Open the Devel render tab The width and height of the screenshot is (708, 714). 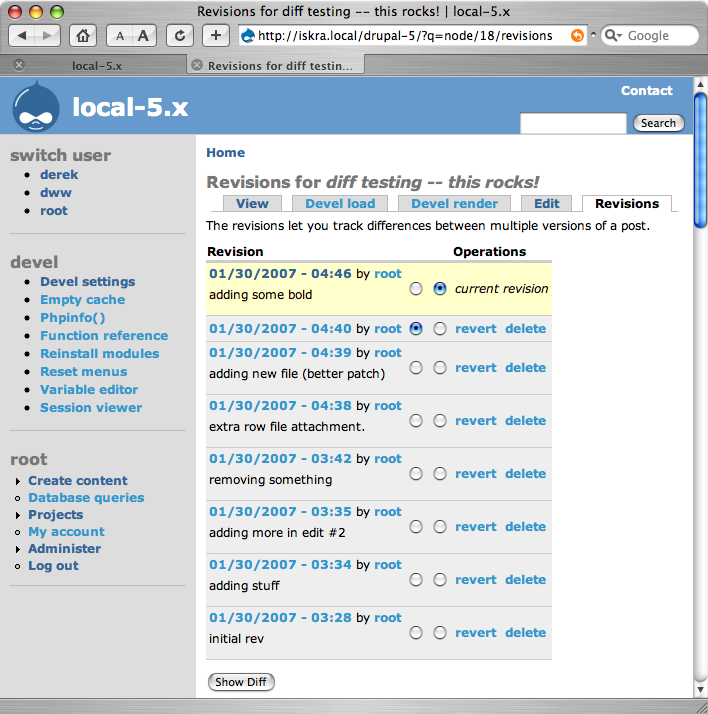coord(454,204)
